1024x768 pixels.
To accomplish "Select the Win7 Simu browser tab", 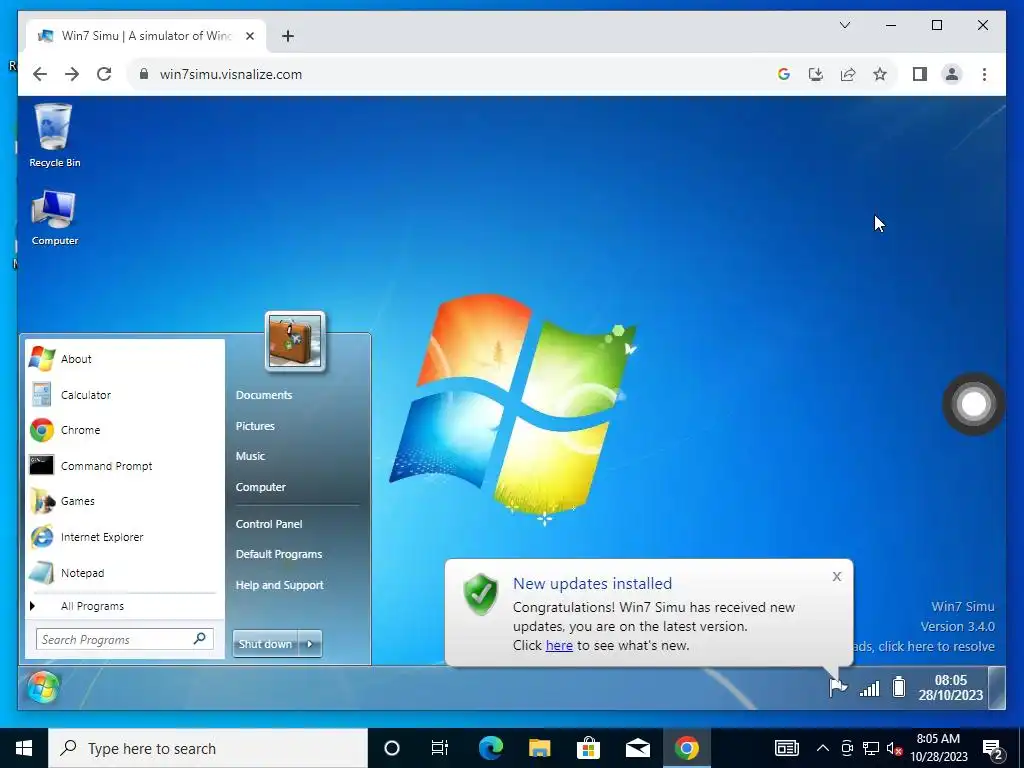I will coord(146,36).
